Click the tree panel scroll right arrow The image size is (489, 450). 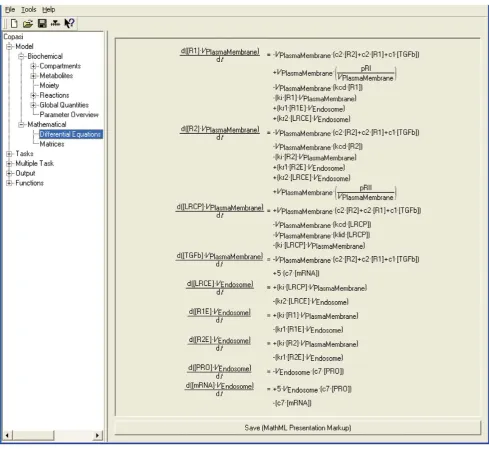97,435
